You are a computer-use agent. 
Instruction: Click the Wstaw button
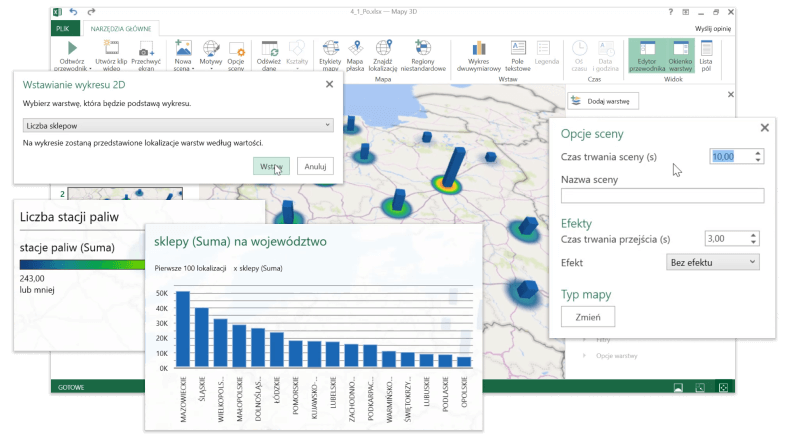tap(271, 166)
